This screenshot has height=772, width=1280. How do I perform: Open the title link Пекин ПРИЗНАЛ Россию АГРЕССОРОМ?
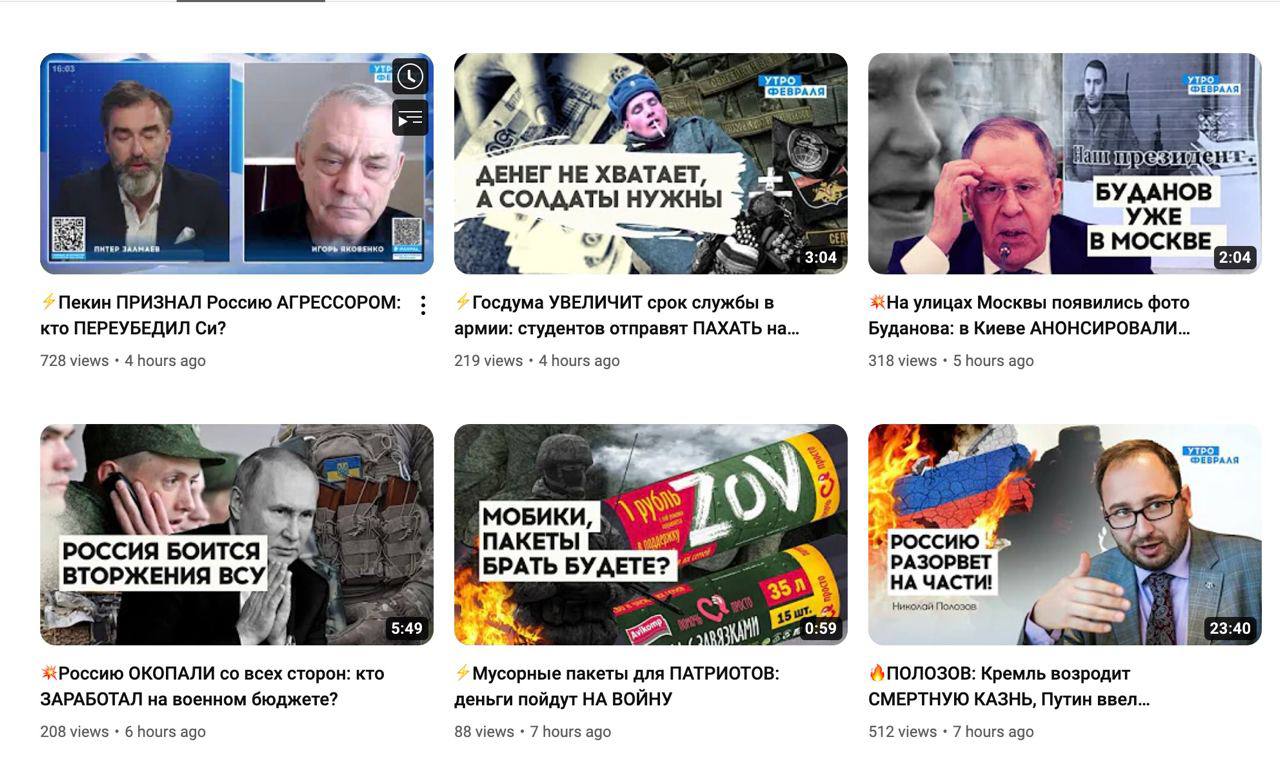(220, 315)
